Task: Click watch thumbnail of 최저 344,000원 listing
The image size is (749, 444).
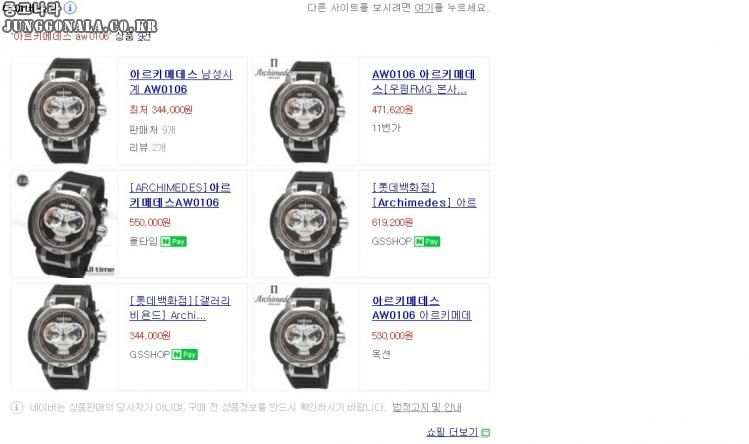Action: point(64,111)
